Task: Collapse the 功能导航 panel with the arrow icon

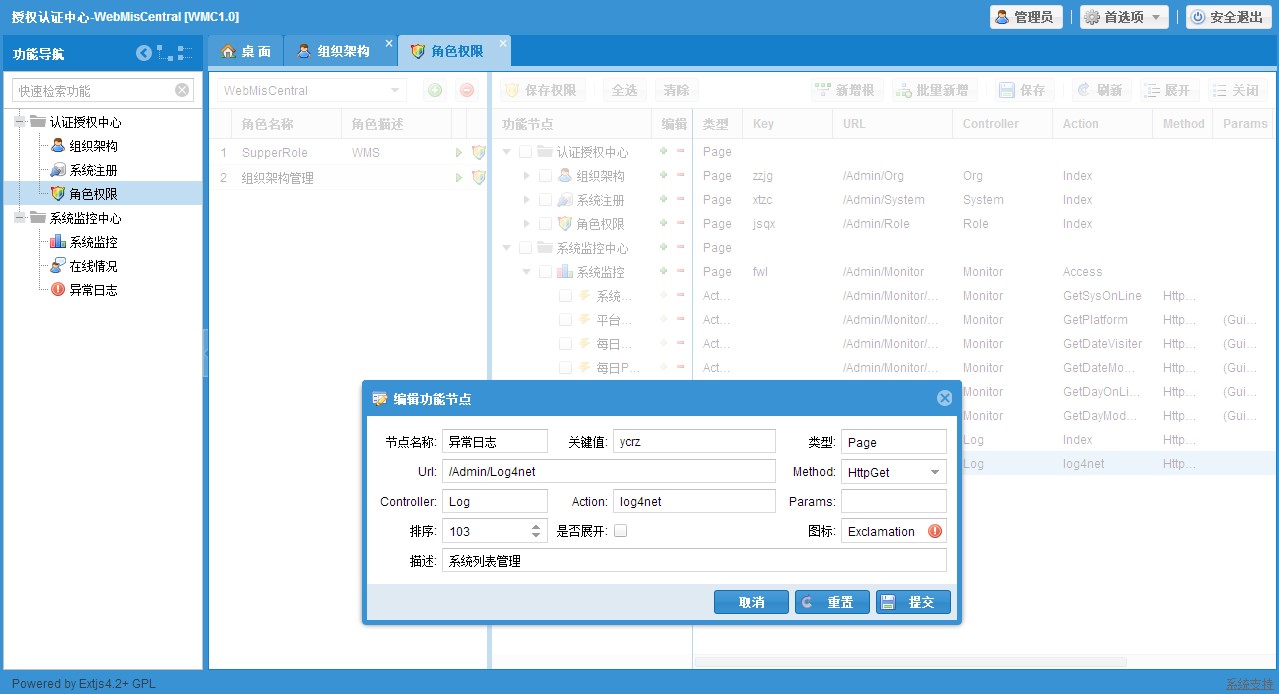Action: point(144,53)
